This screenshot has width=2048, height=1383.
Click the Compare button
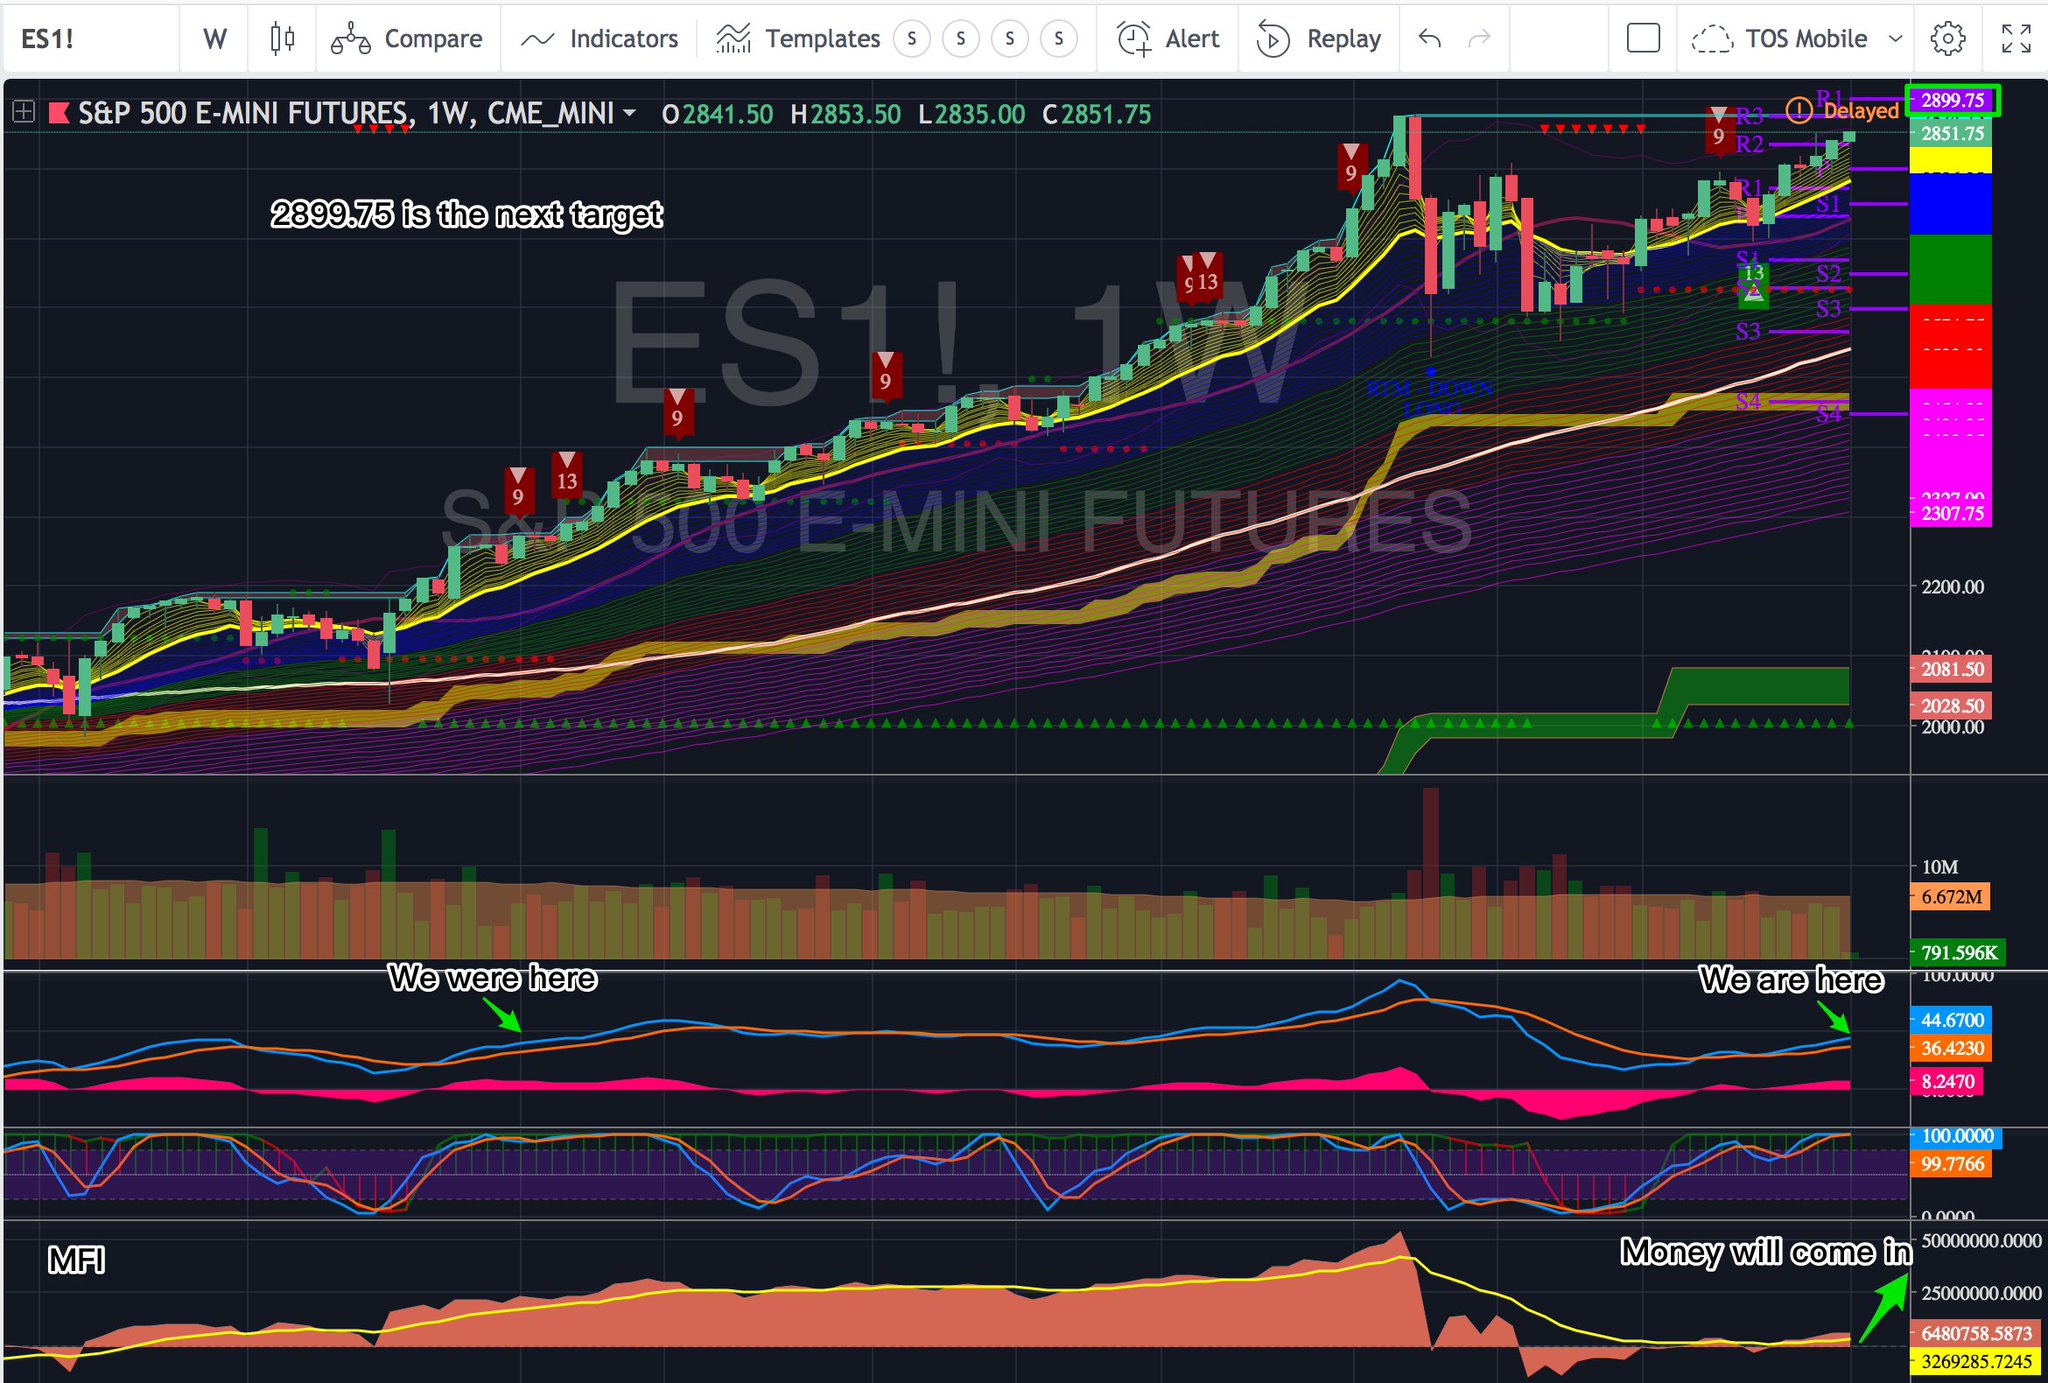(x=407, y=39)
